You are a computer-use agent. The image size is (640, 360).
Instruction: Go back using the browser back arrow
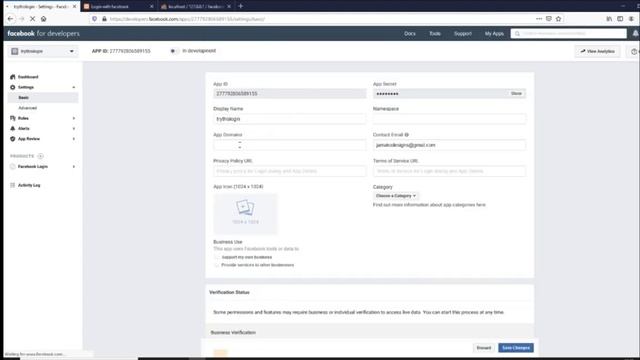click(11, 19)
